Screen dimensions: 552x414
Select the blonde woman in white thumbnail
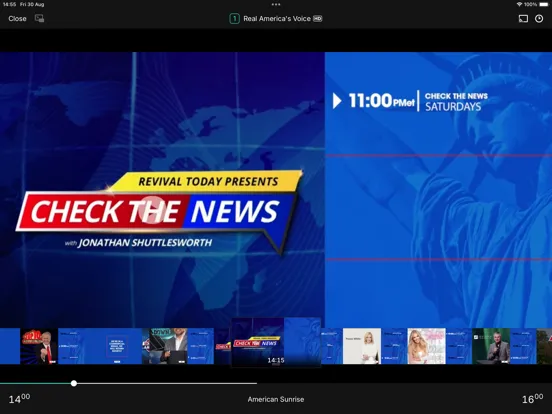tap(362, 346)
